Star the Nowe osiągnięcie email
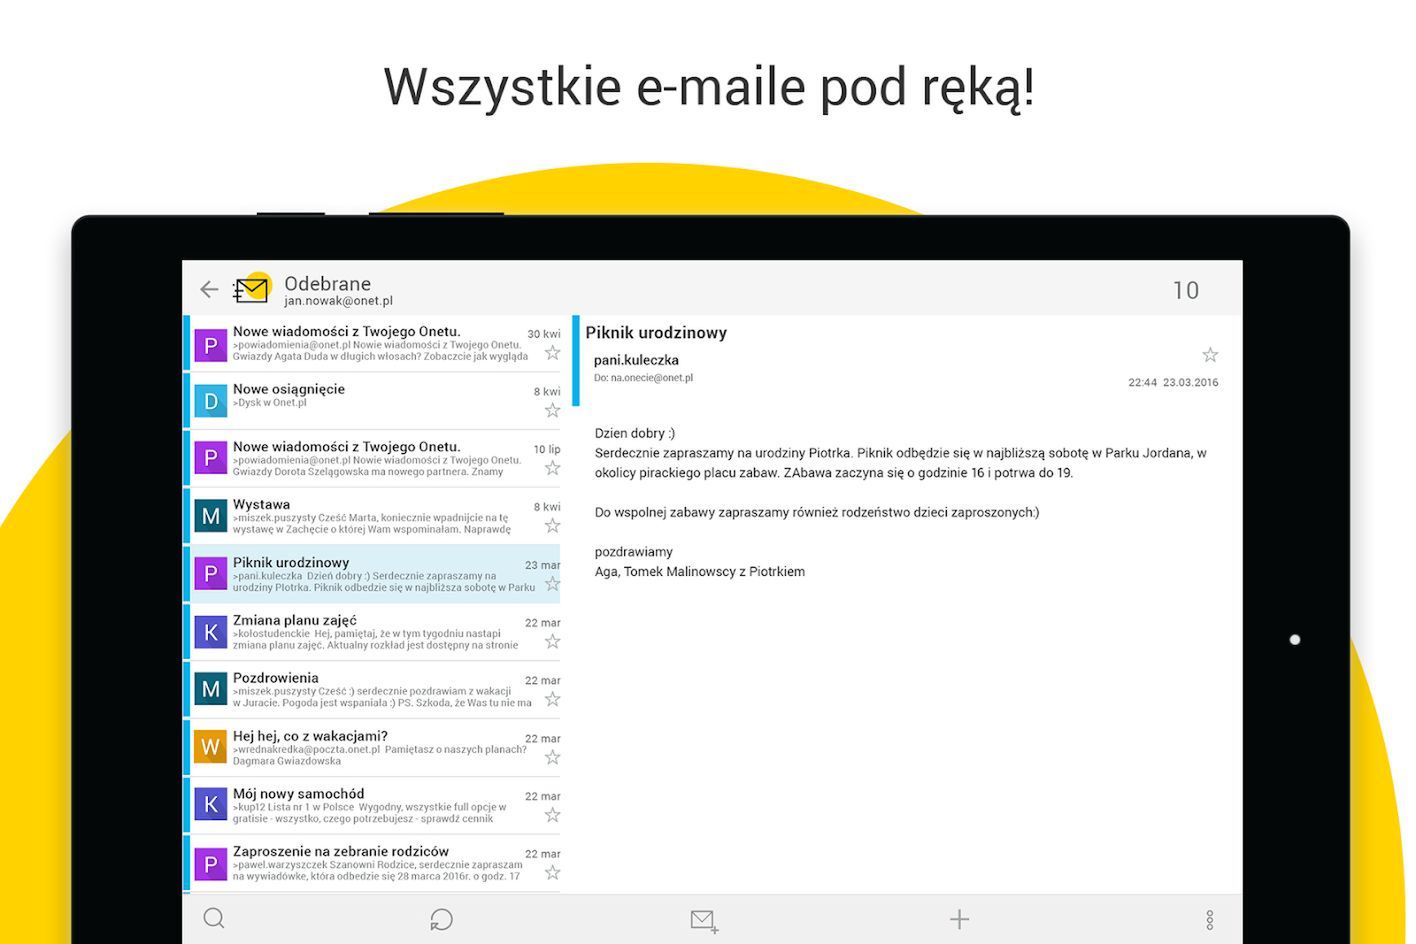Screen dimensions: 1416x944 pyautogui.click(x=552, y=411)
